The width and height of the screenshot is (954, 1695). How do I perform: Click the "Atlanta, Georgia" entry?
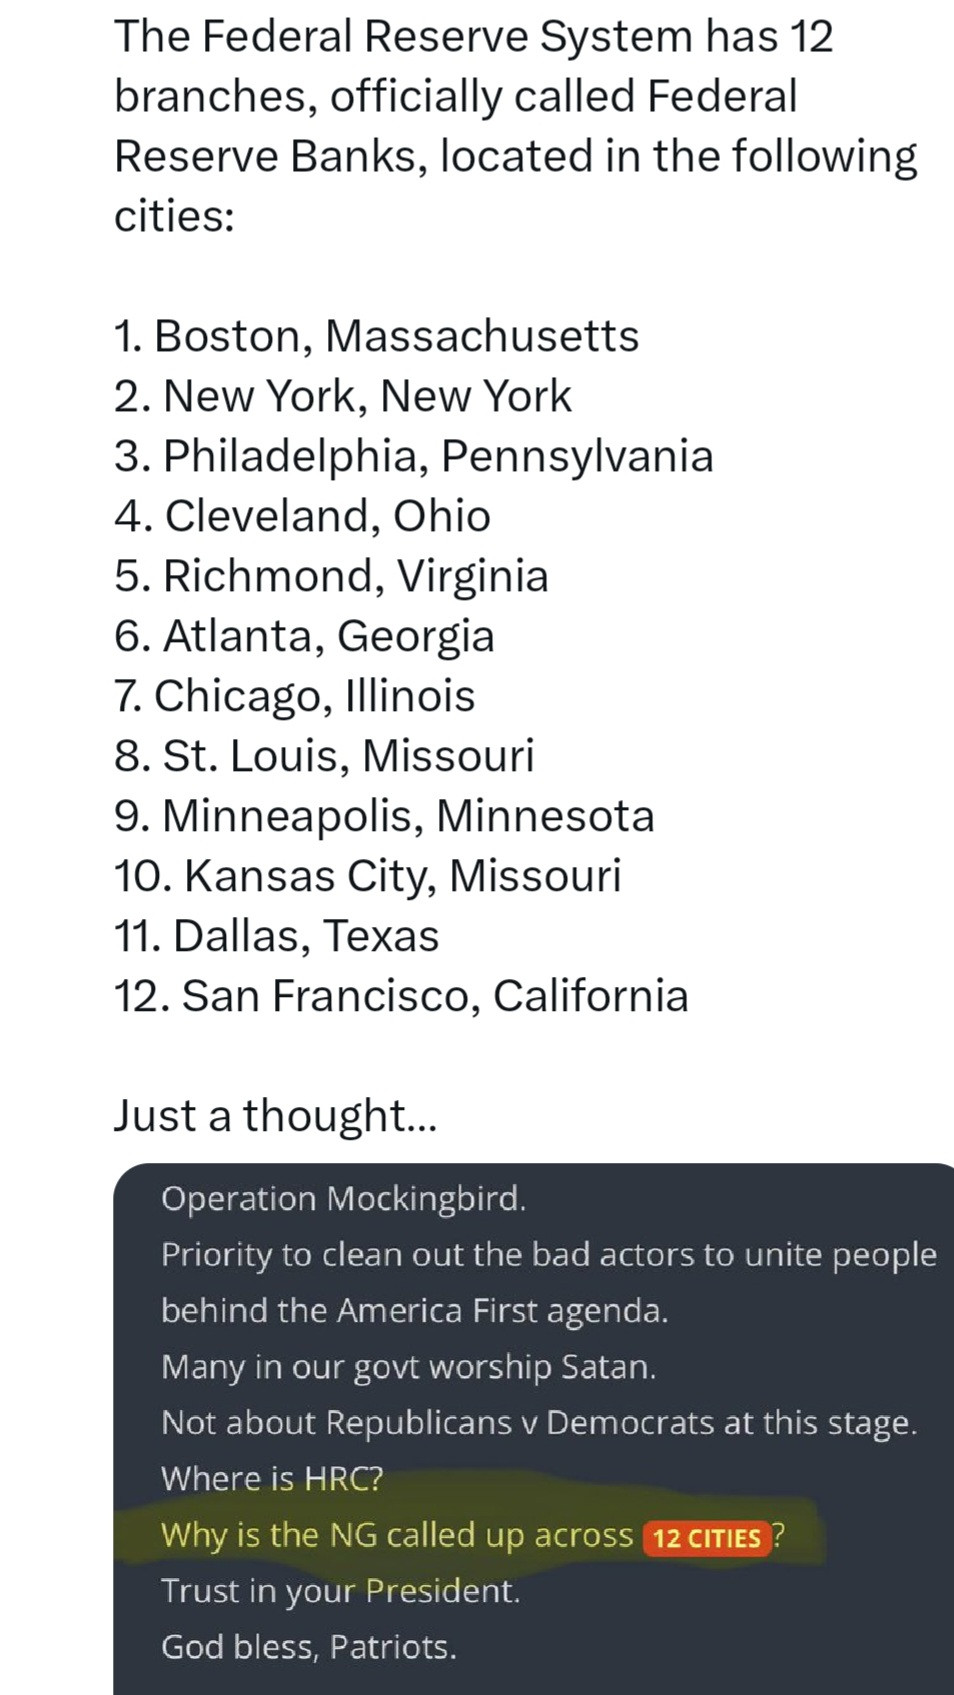pyautogui.click(x=304, y=636)
